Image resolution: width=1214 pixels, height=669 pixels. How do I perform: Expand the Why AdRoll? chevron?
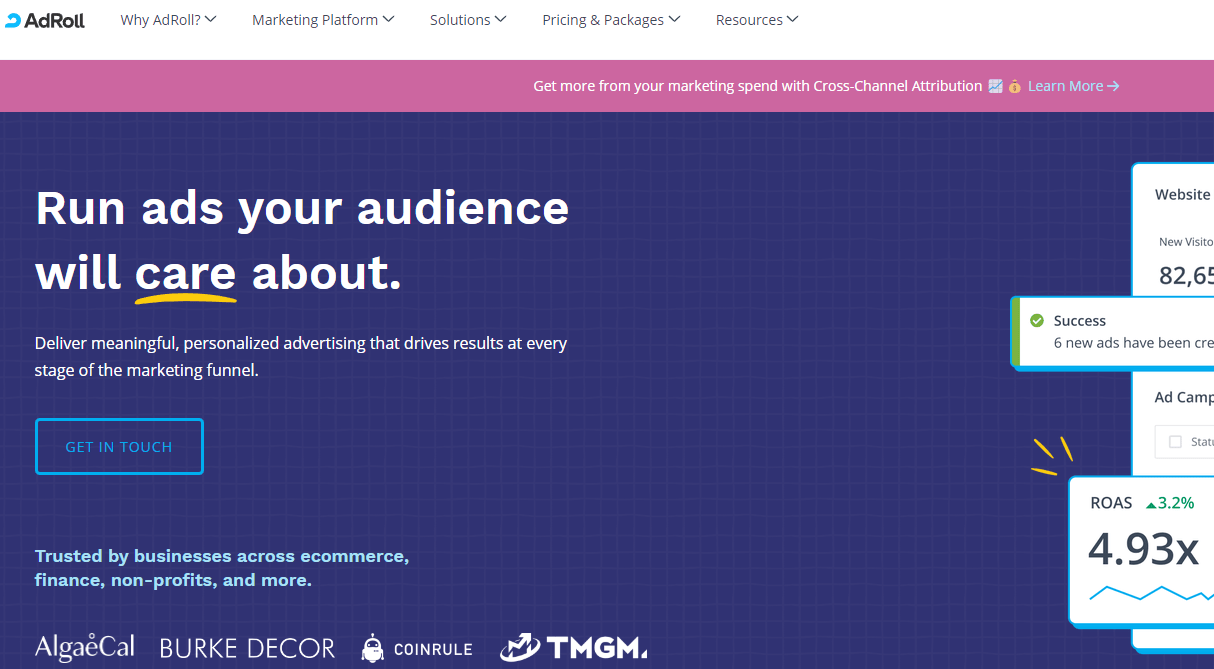tap(211, 19)
